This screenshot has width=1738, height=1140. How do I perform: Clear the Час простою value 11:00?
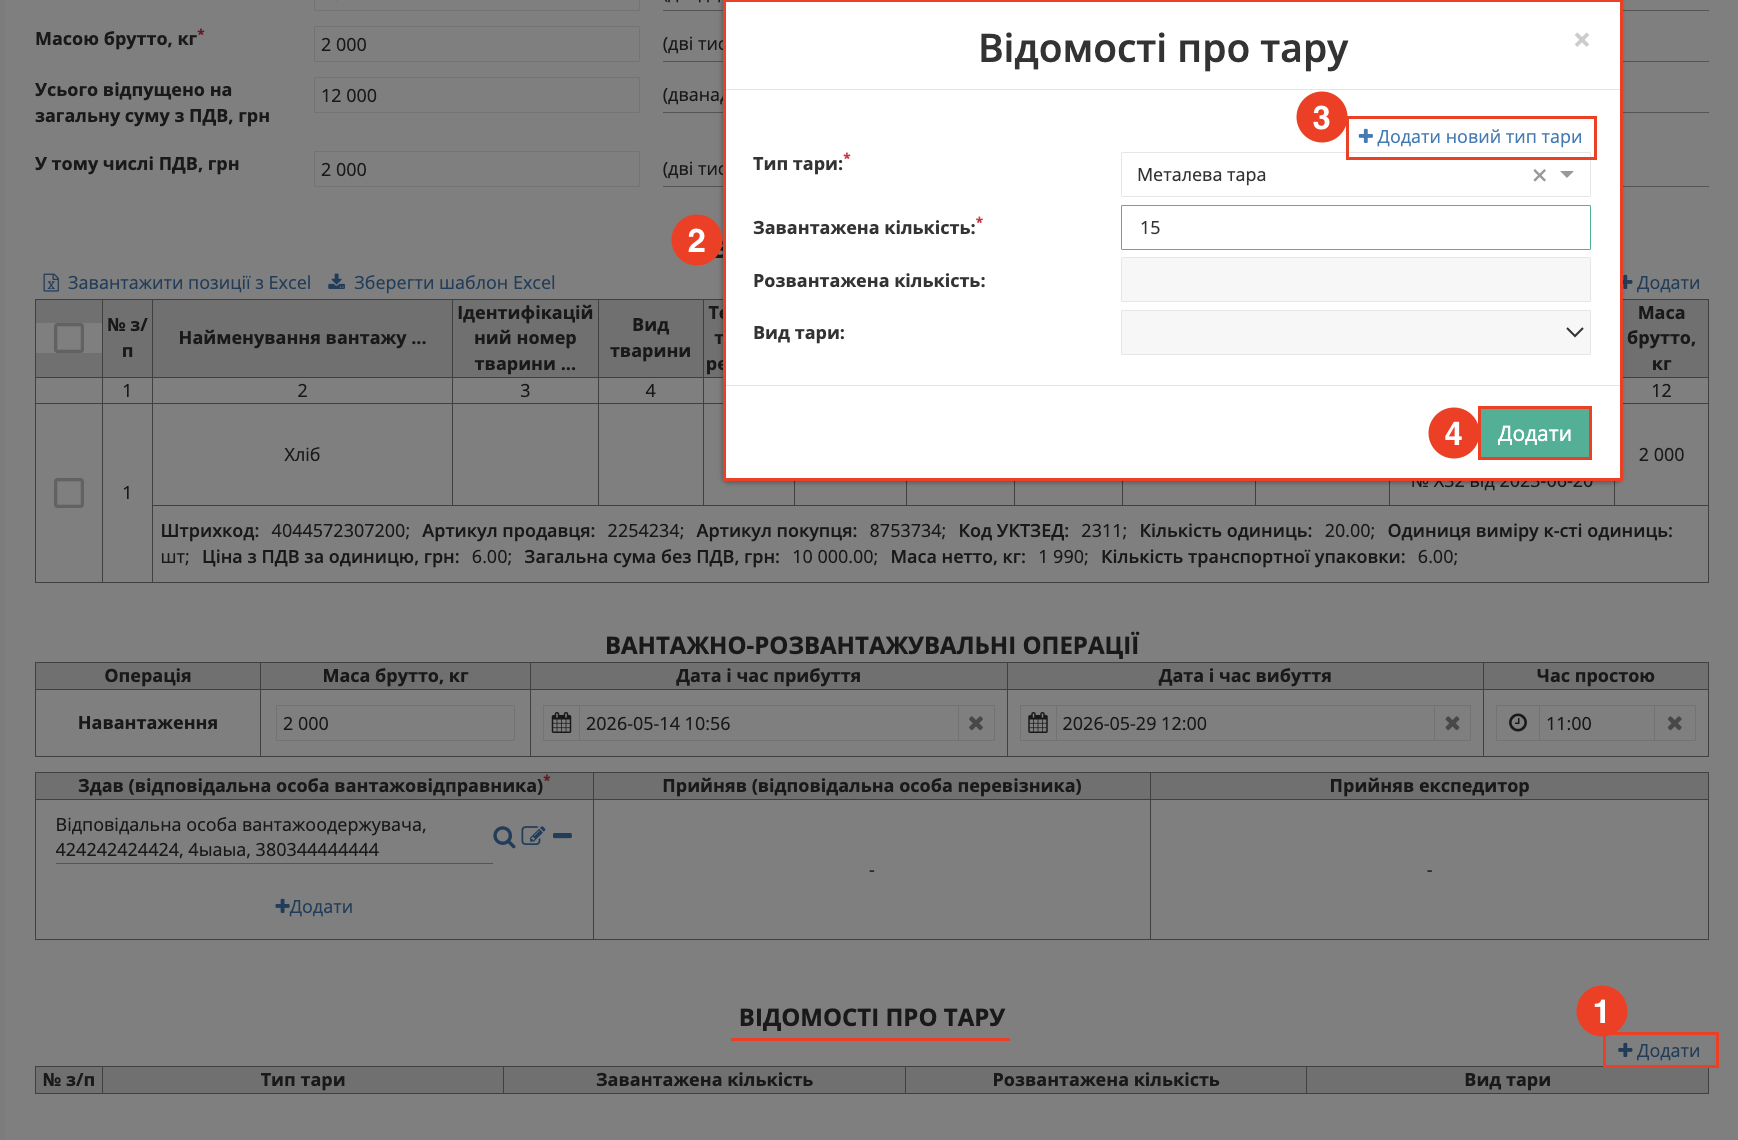tap(1675, 723)
